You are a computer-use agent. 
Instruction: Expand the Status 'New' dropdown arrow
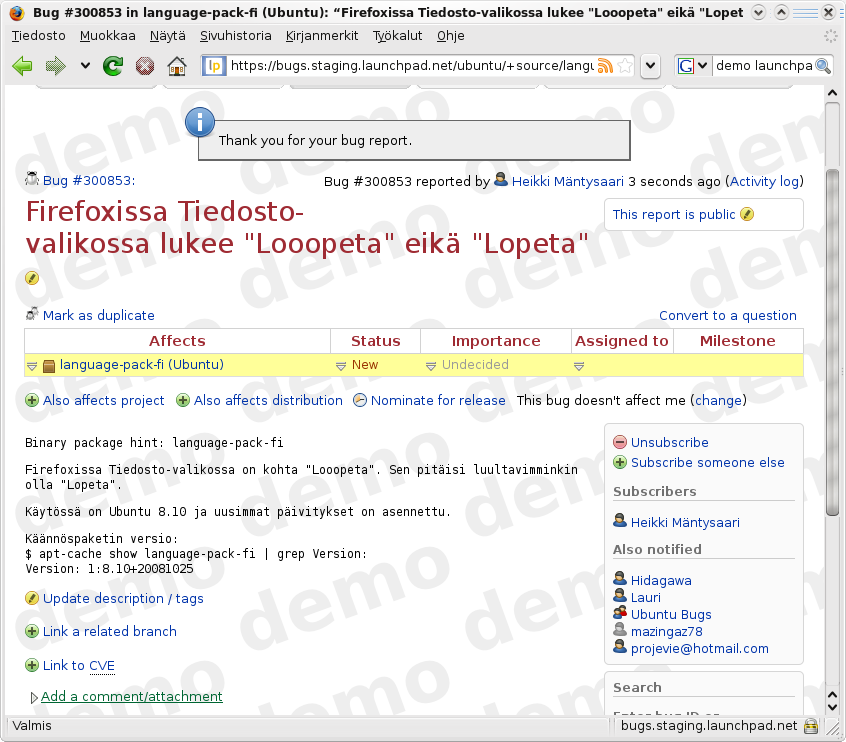click(x=341, y=366)
